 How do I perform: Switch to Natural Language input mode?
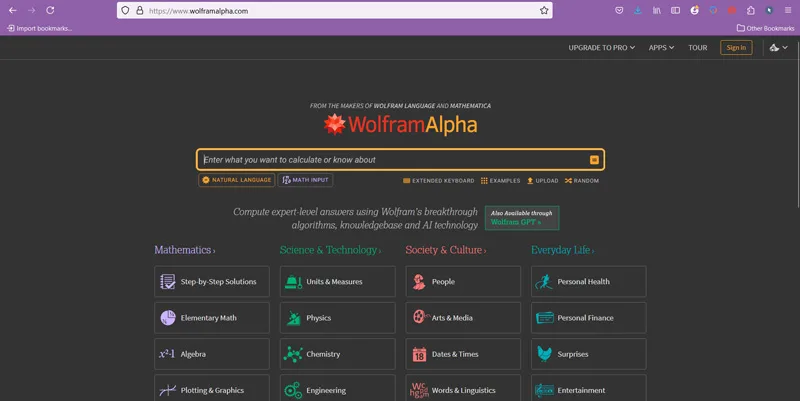pos(237,180)
